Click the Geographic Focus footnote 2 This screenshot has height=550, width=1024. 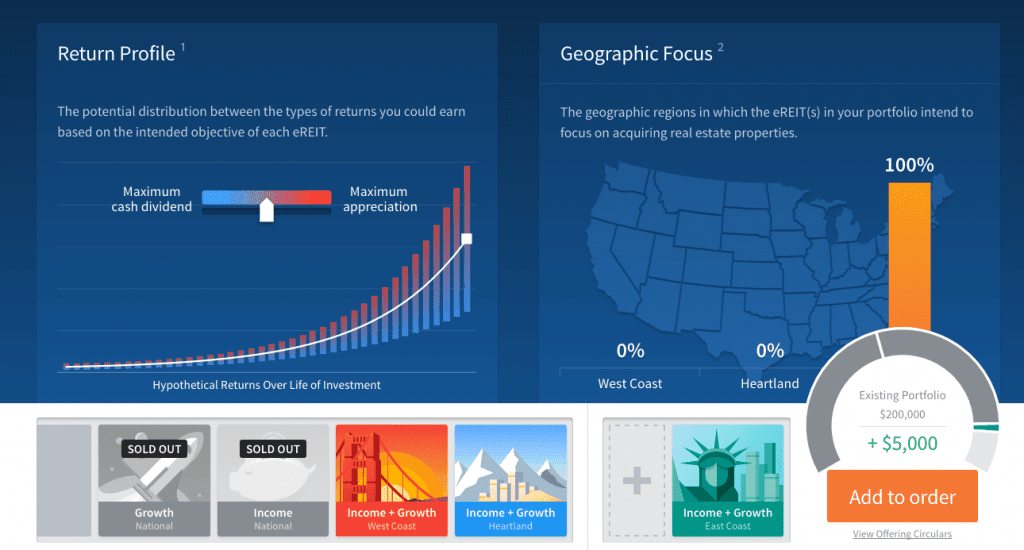720,46
